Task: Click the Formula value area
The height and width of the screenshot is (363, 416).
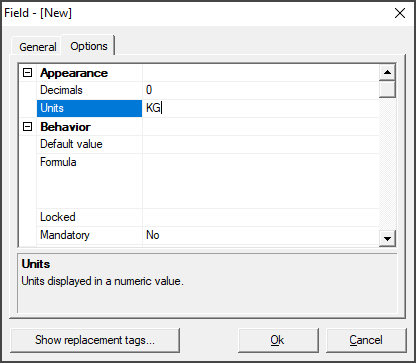Action: coord(261,181)
